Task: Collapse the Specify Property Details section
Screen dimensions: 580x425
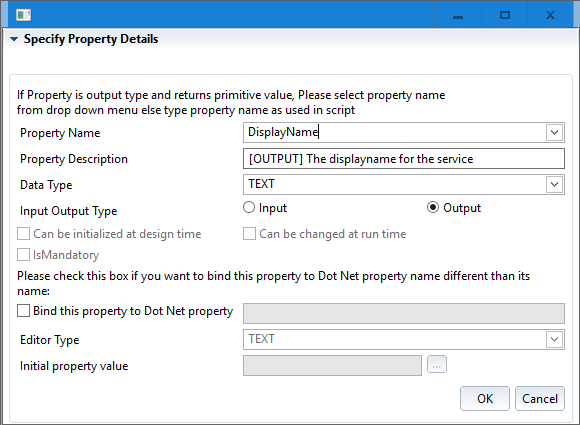Action: [x=14, y=39]
